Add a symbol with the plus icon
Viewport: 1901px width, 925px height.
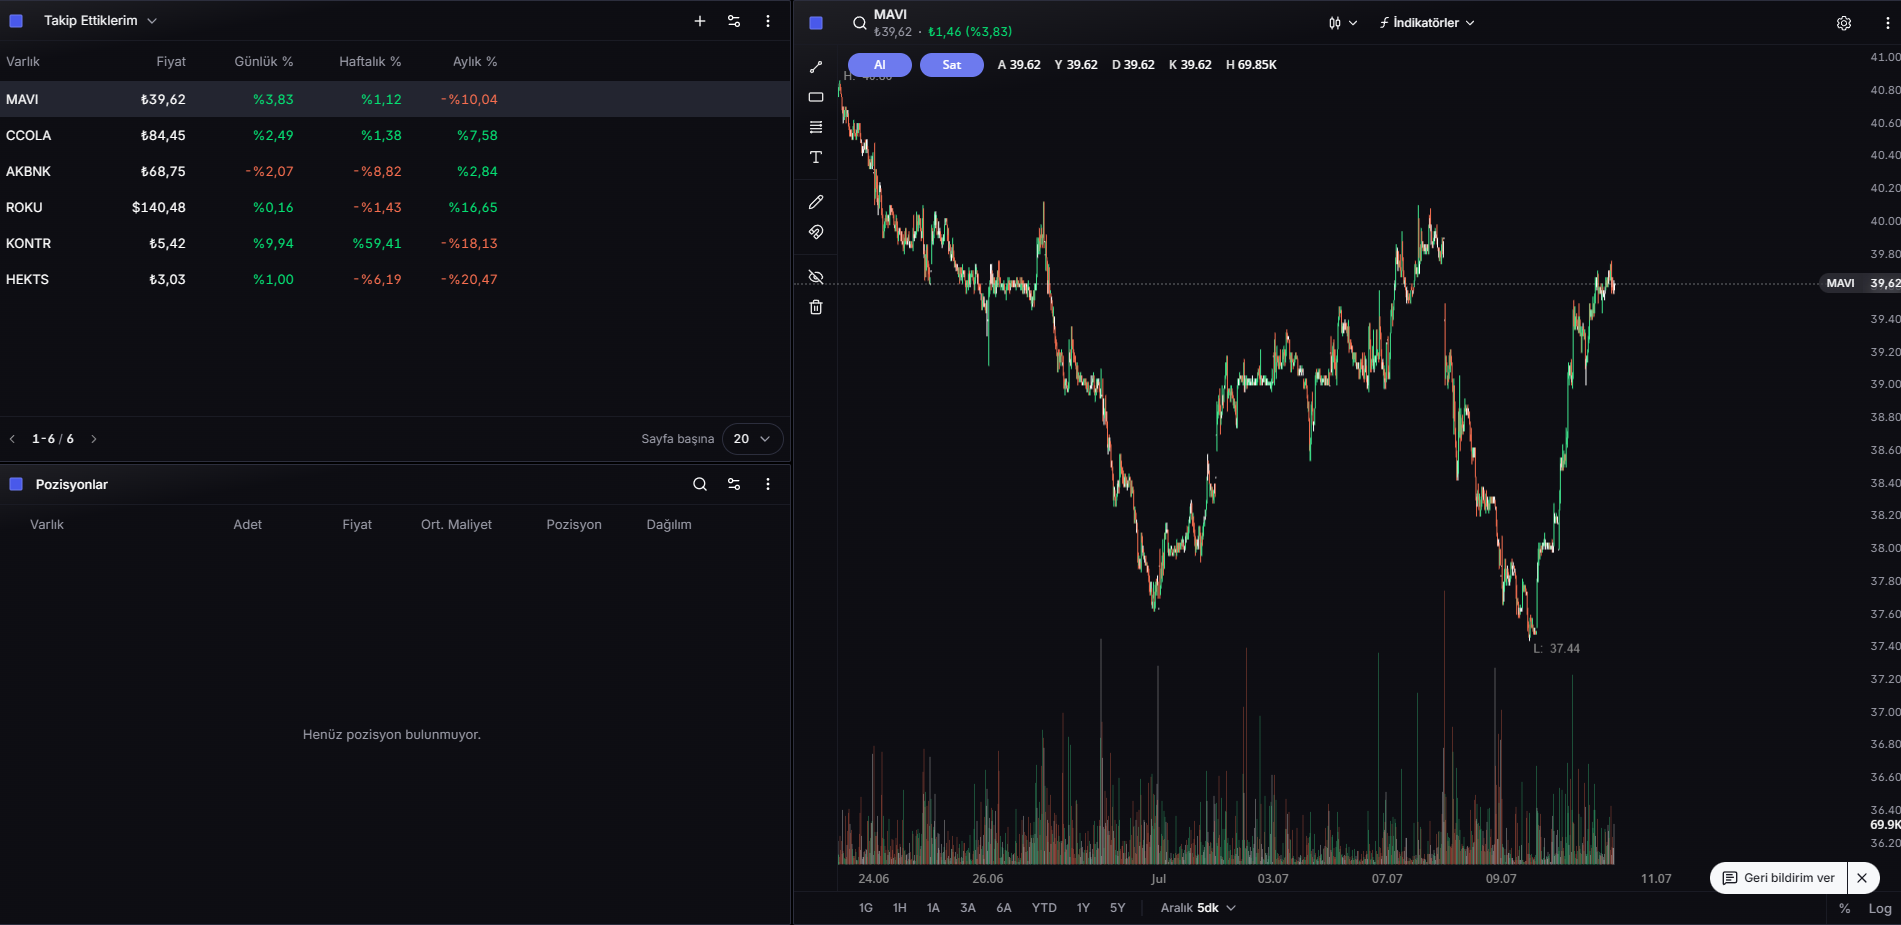(700, 21)
